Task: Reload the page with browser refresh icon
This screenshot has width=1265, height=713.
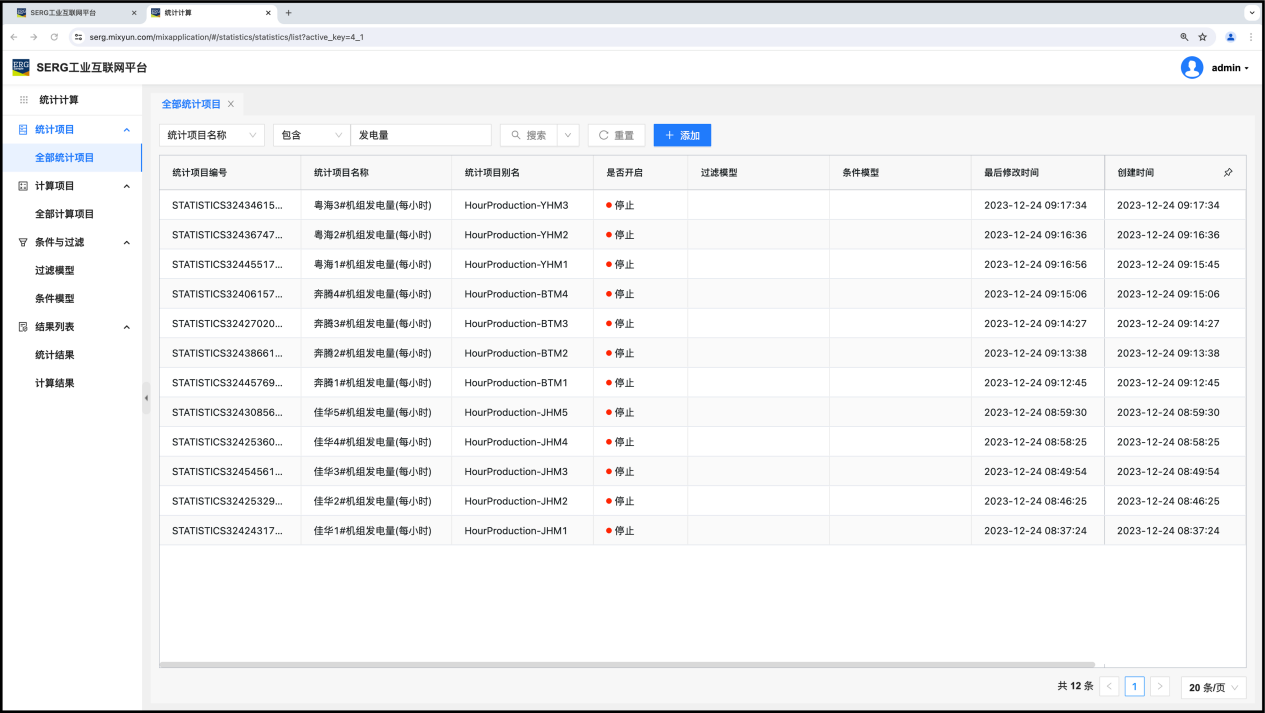Action: 53,37
